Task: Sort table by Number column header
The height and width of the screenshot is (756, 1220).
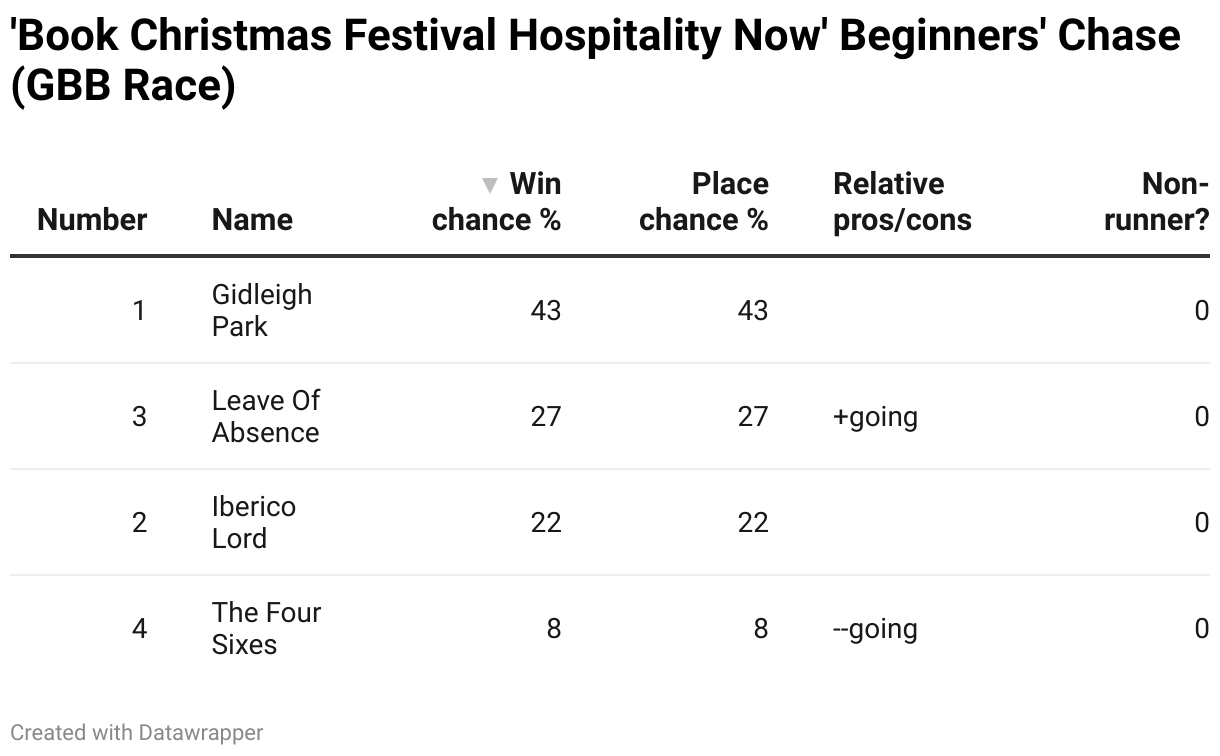Action: coord(92,220)
